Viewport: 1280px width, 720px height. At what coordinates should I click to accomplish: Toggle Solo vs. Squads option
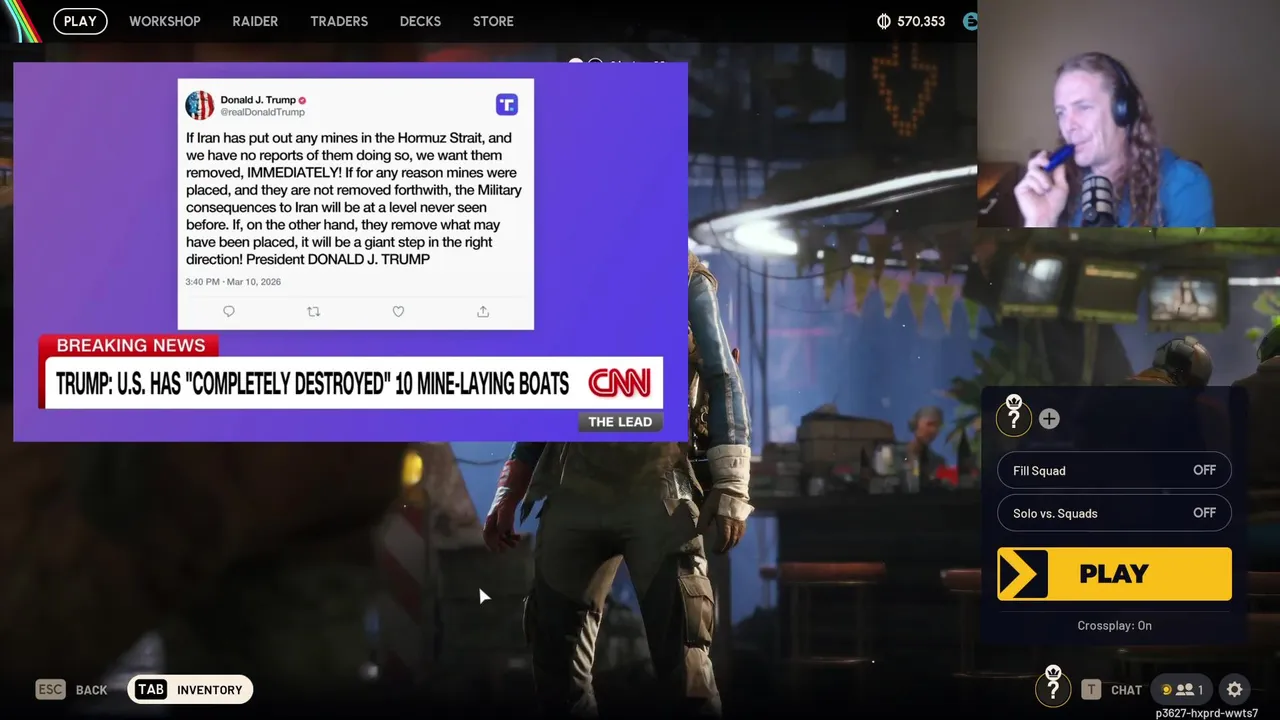tap(1114, 513)
